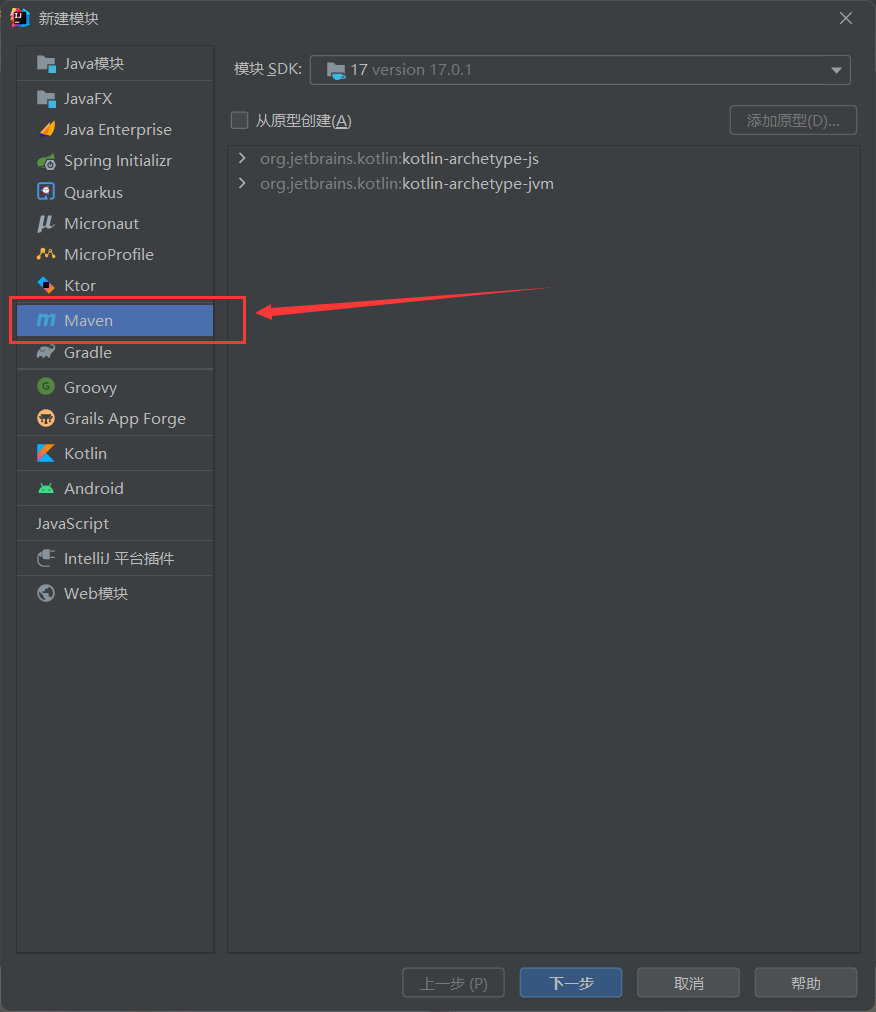Click the Web模块 globe icon

pos(46,592)
